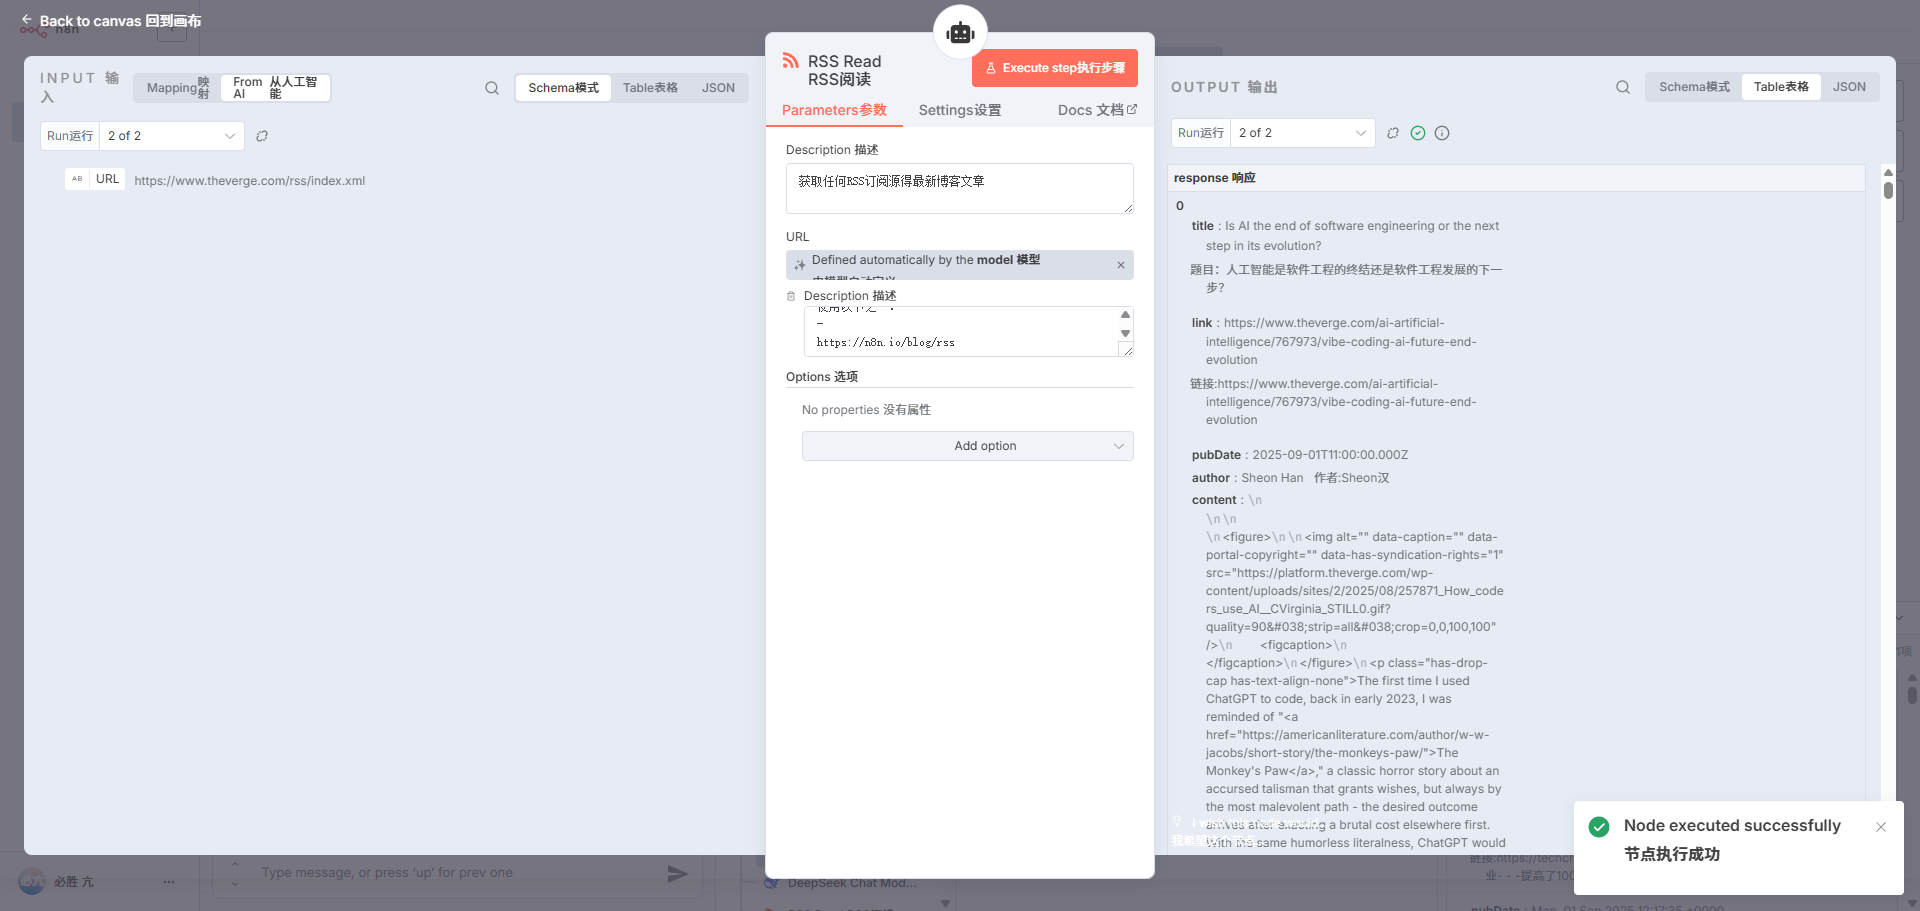Dismiss the success notification
The width and height of the screenshot is (1920, 911).
pos(1881,827)
